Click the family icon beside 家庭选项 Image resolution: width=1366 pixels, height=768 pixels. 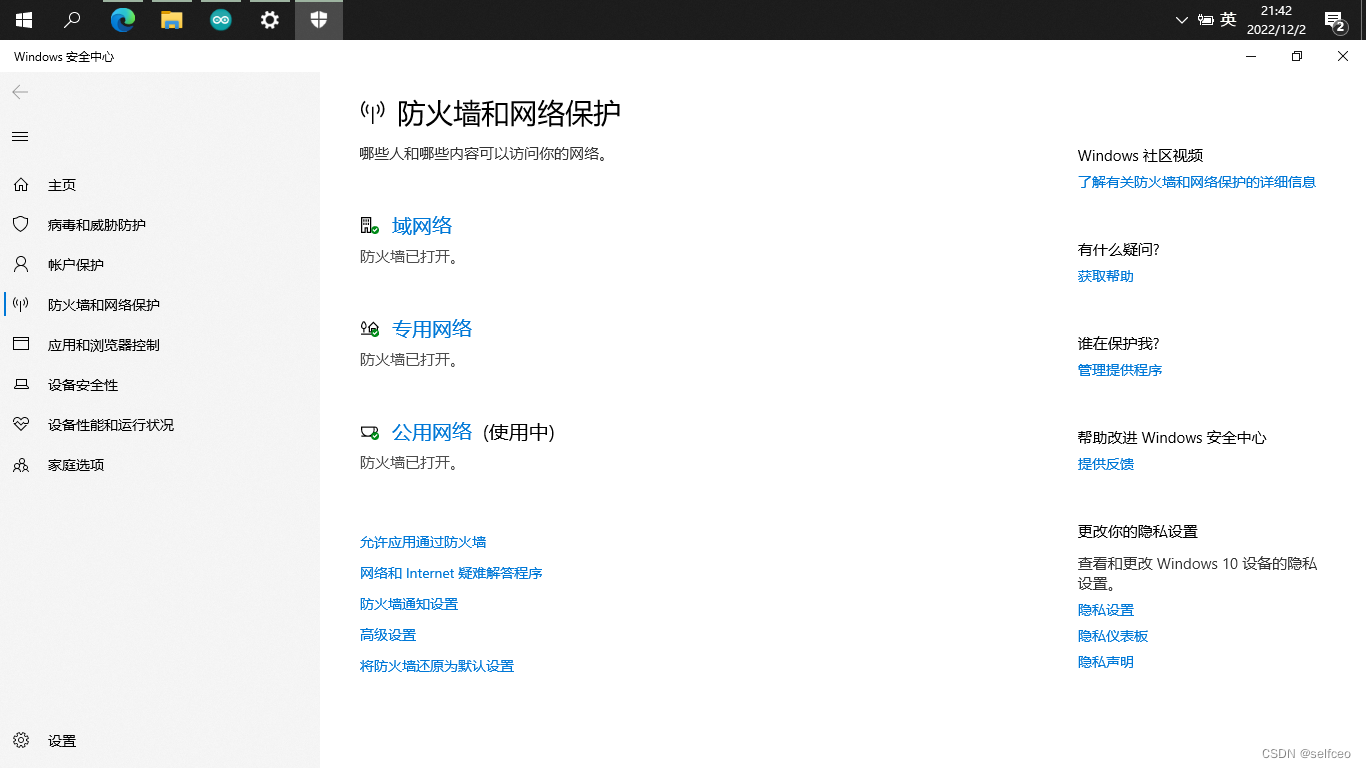click(x=21, y=465)
